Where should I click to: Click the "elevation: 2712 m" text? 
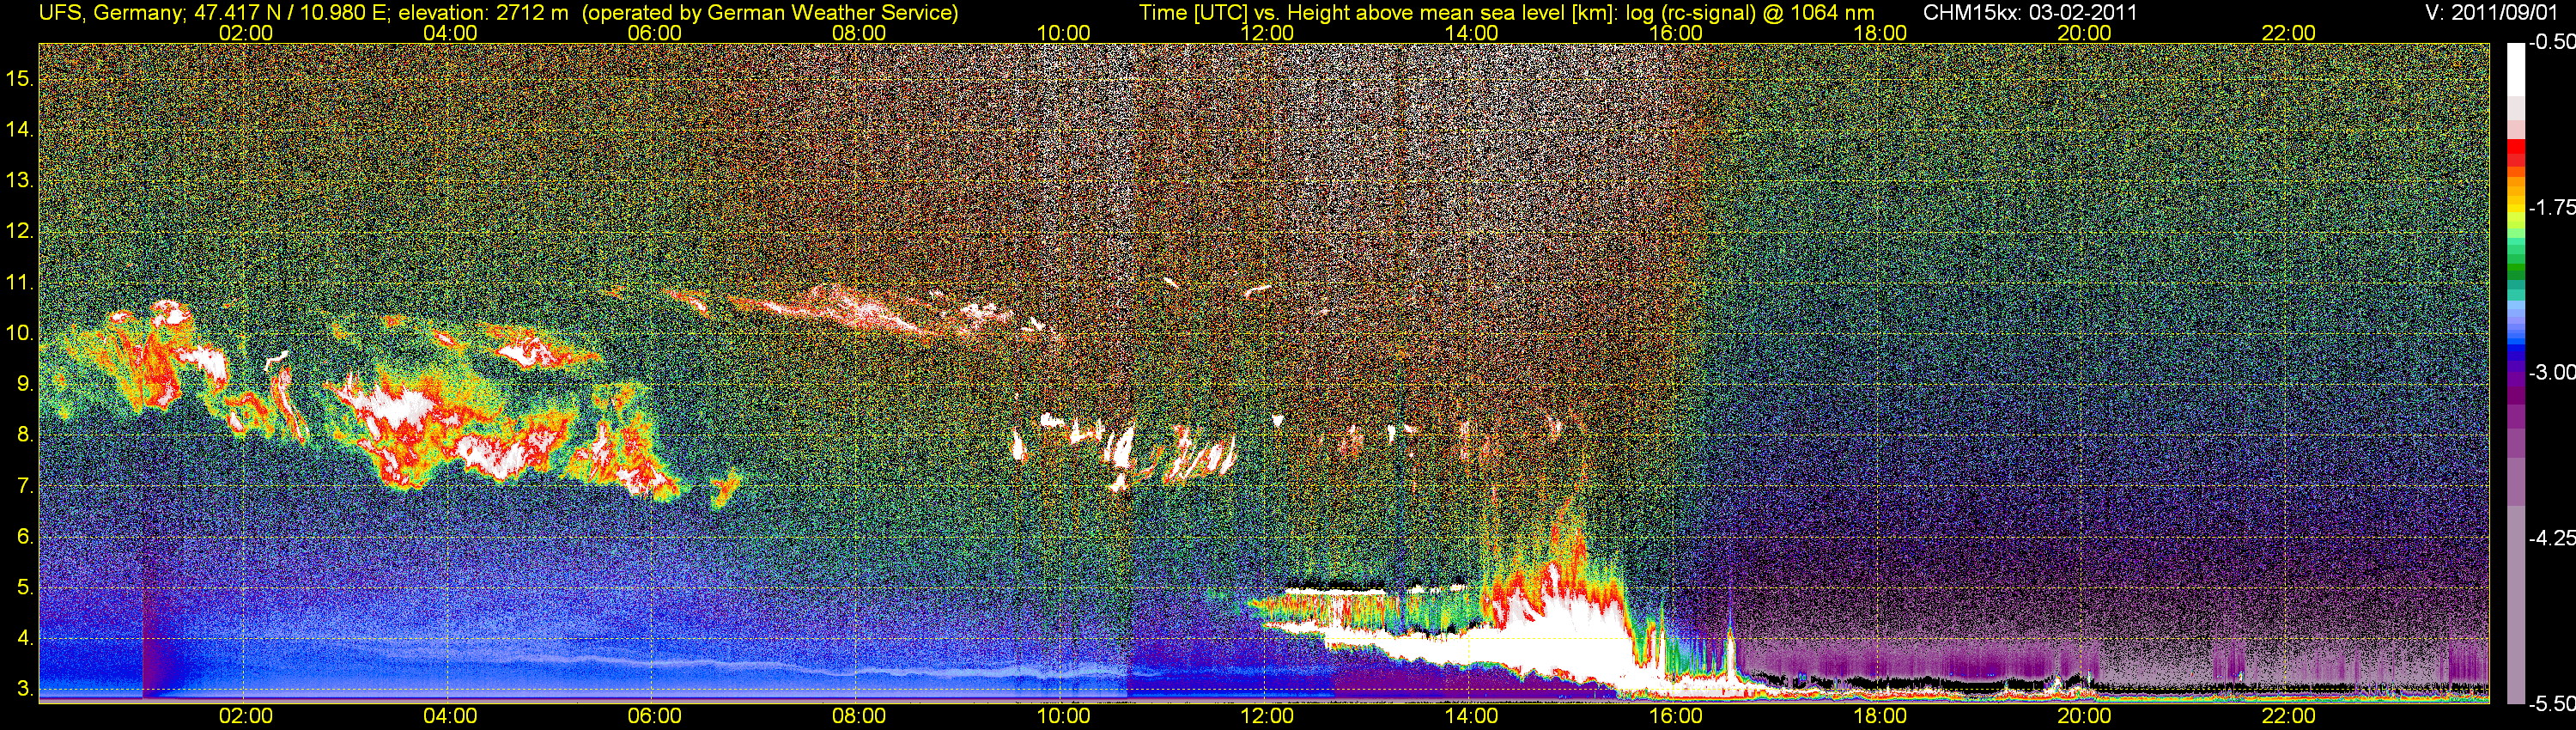tap(483, 13)
